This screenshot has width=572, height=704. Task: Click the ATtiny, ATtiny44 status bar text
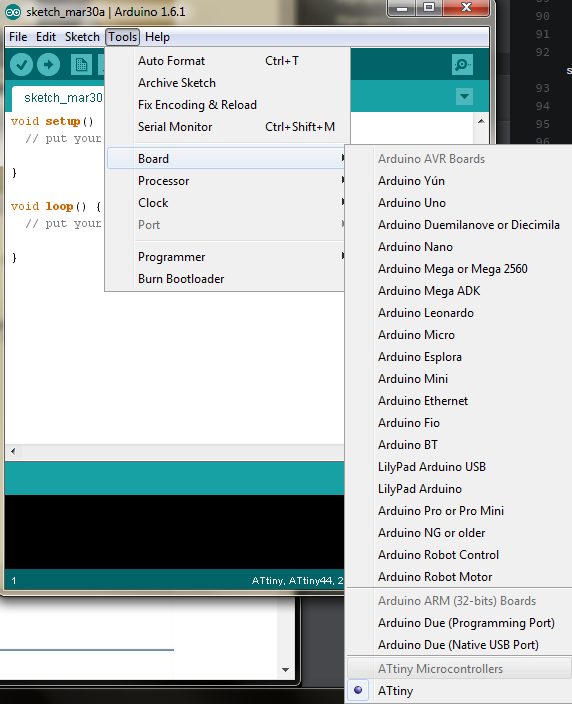coord(297,581)
